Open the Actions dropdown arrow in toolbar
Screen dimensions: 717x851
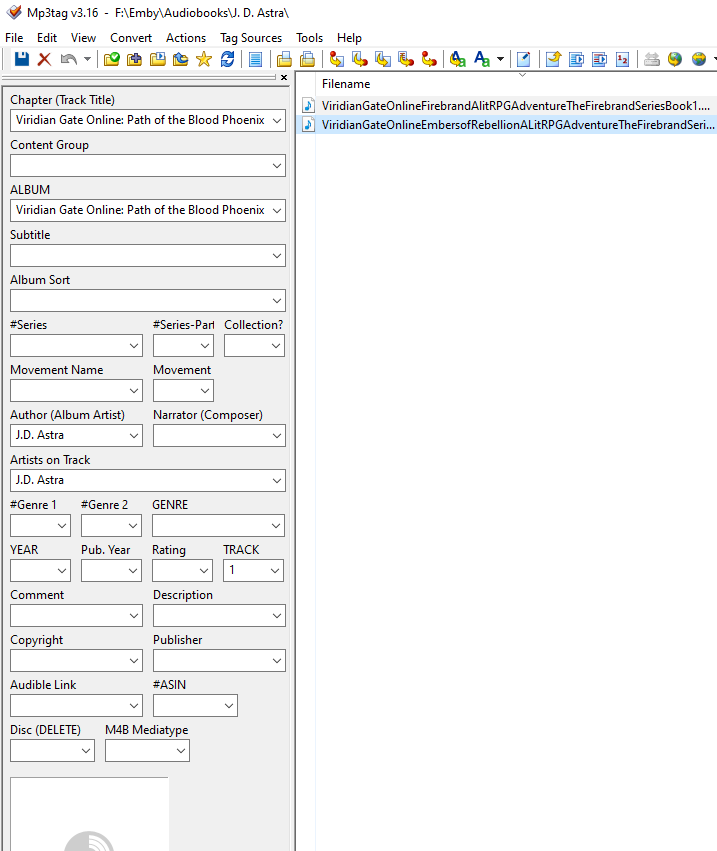point(500,59)
